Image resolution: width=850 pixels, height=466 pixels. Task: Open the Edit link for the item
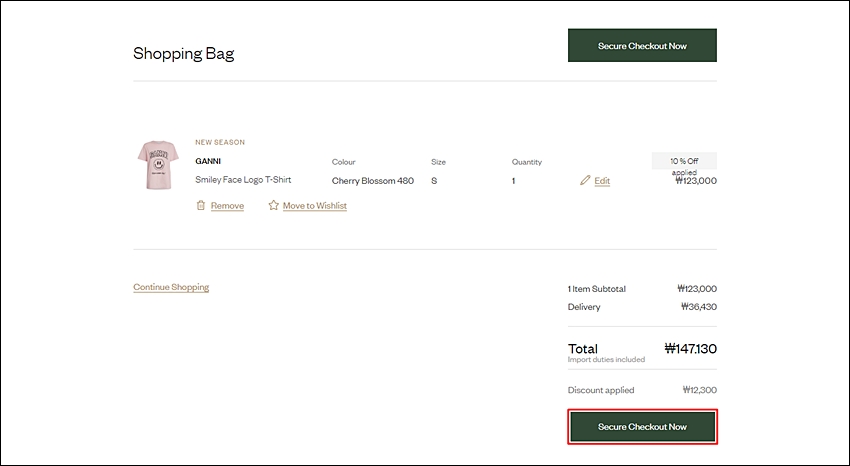click(602, 181)
